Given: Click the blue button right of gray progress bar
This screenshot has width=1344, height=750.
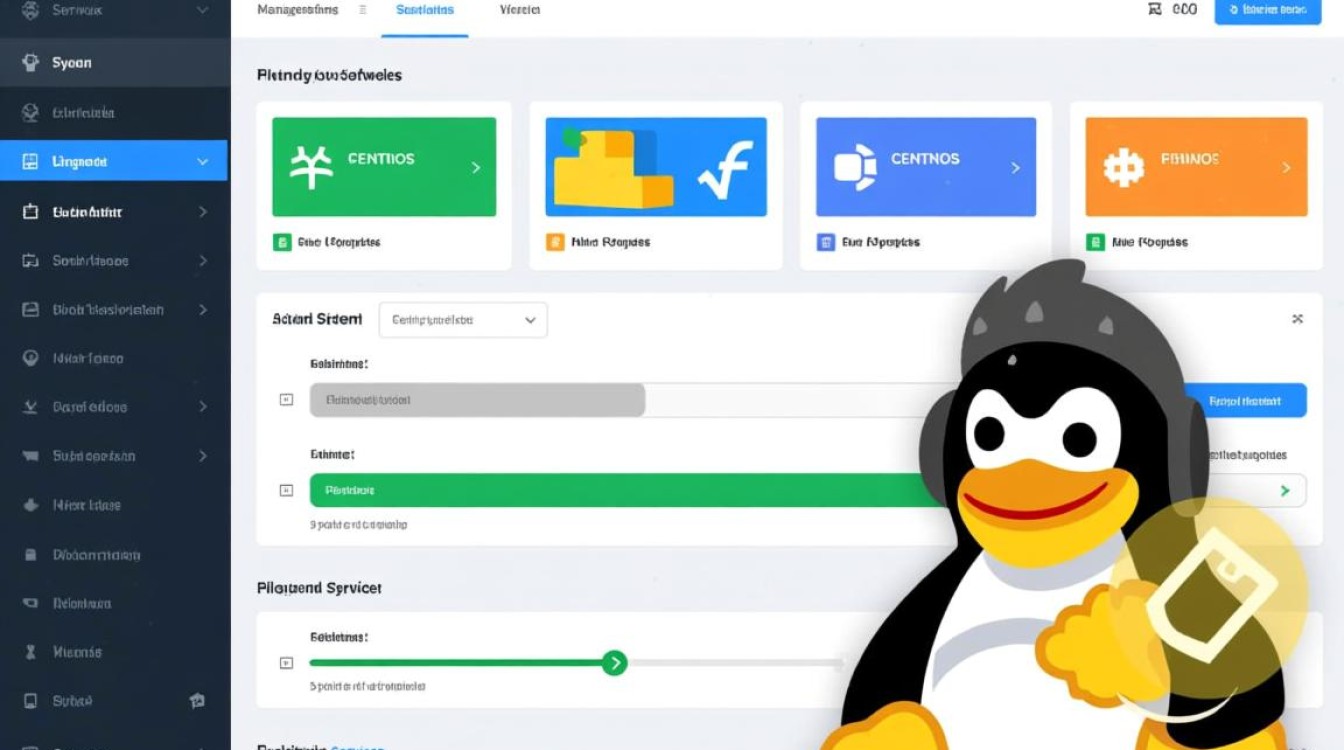Looking at the screenshot, I should click(1245, 401).
